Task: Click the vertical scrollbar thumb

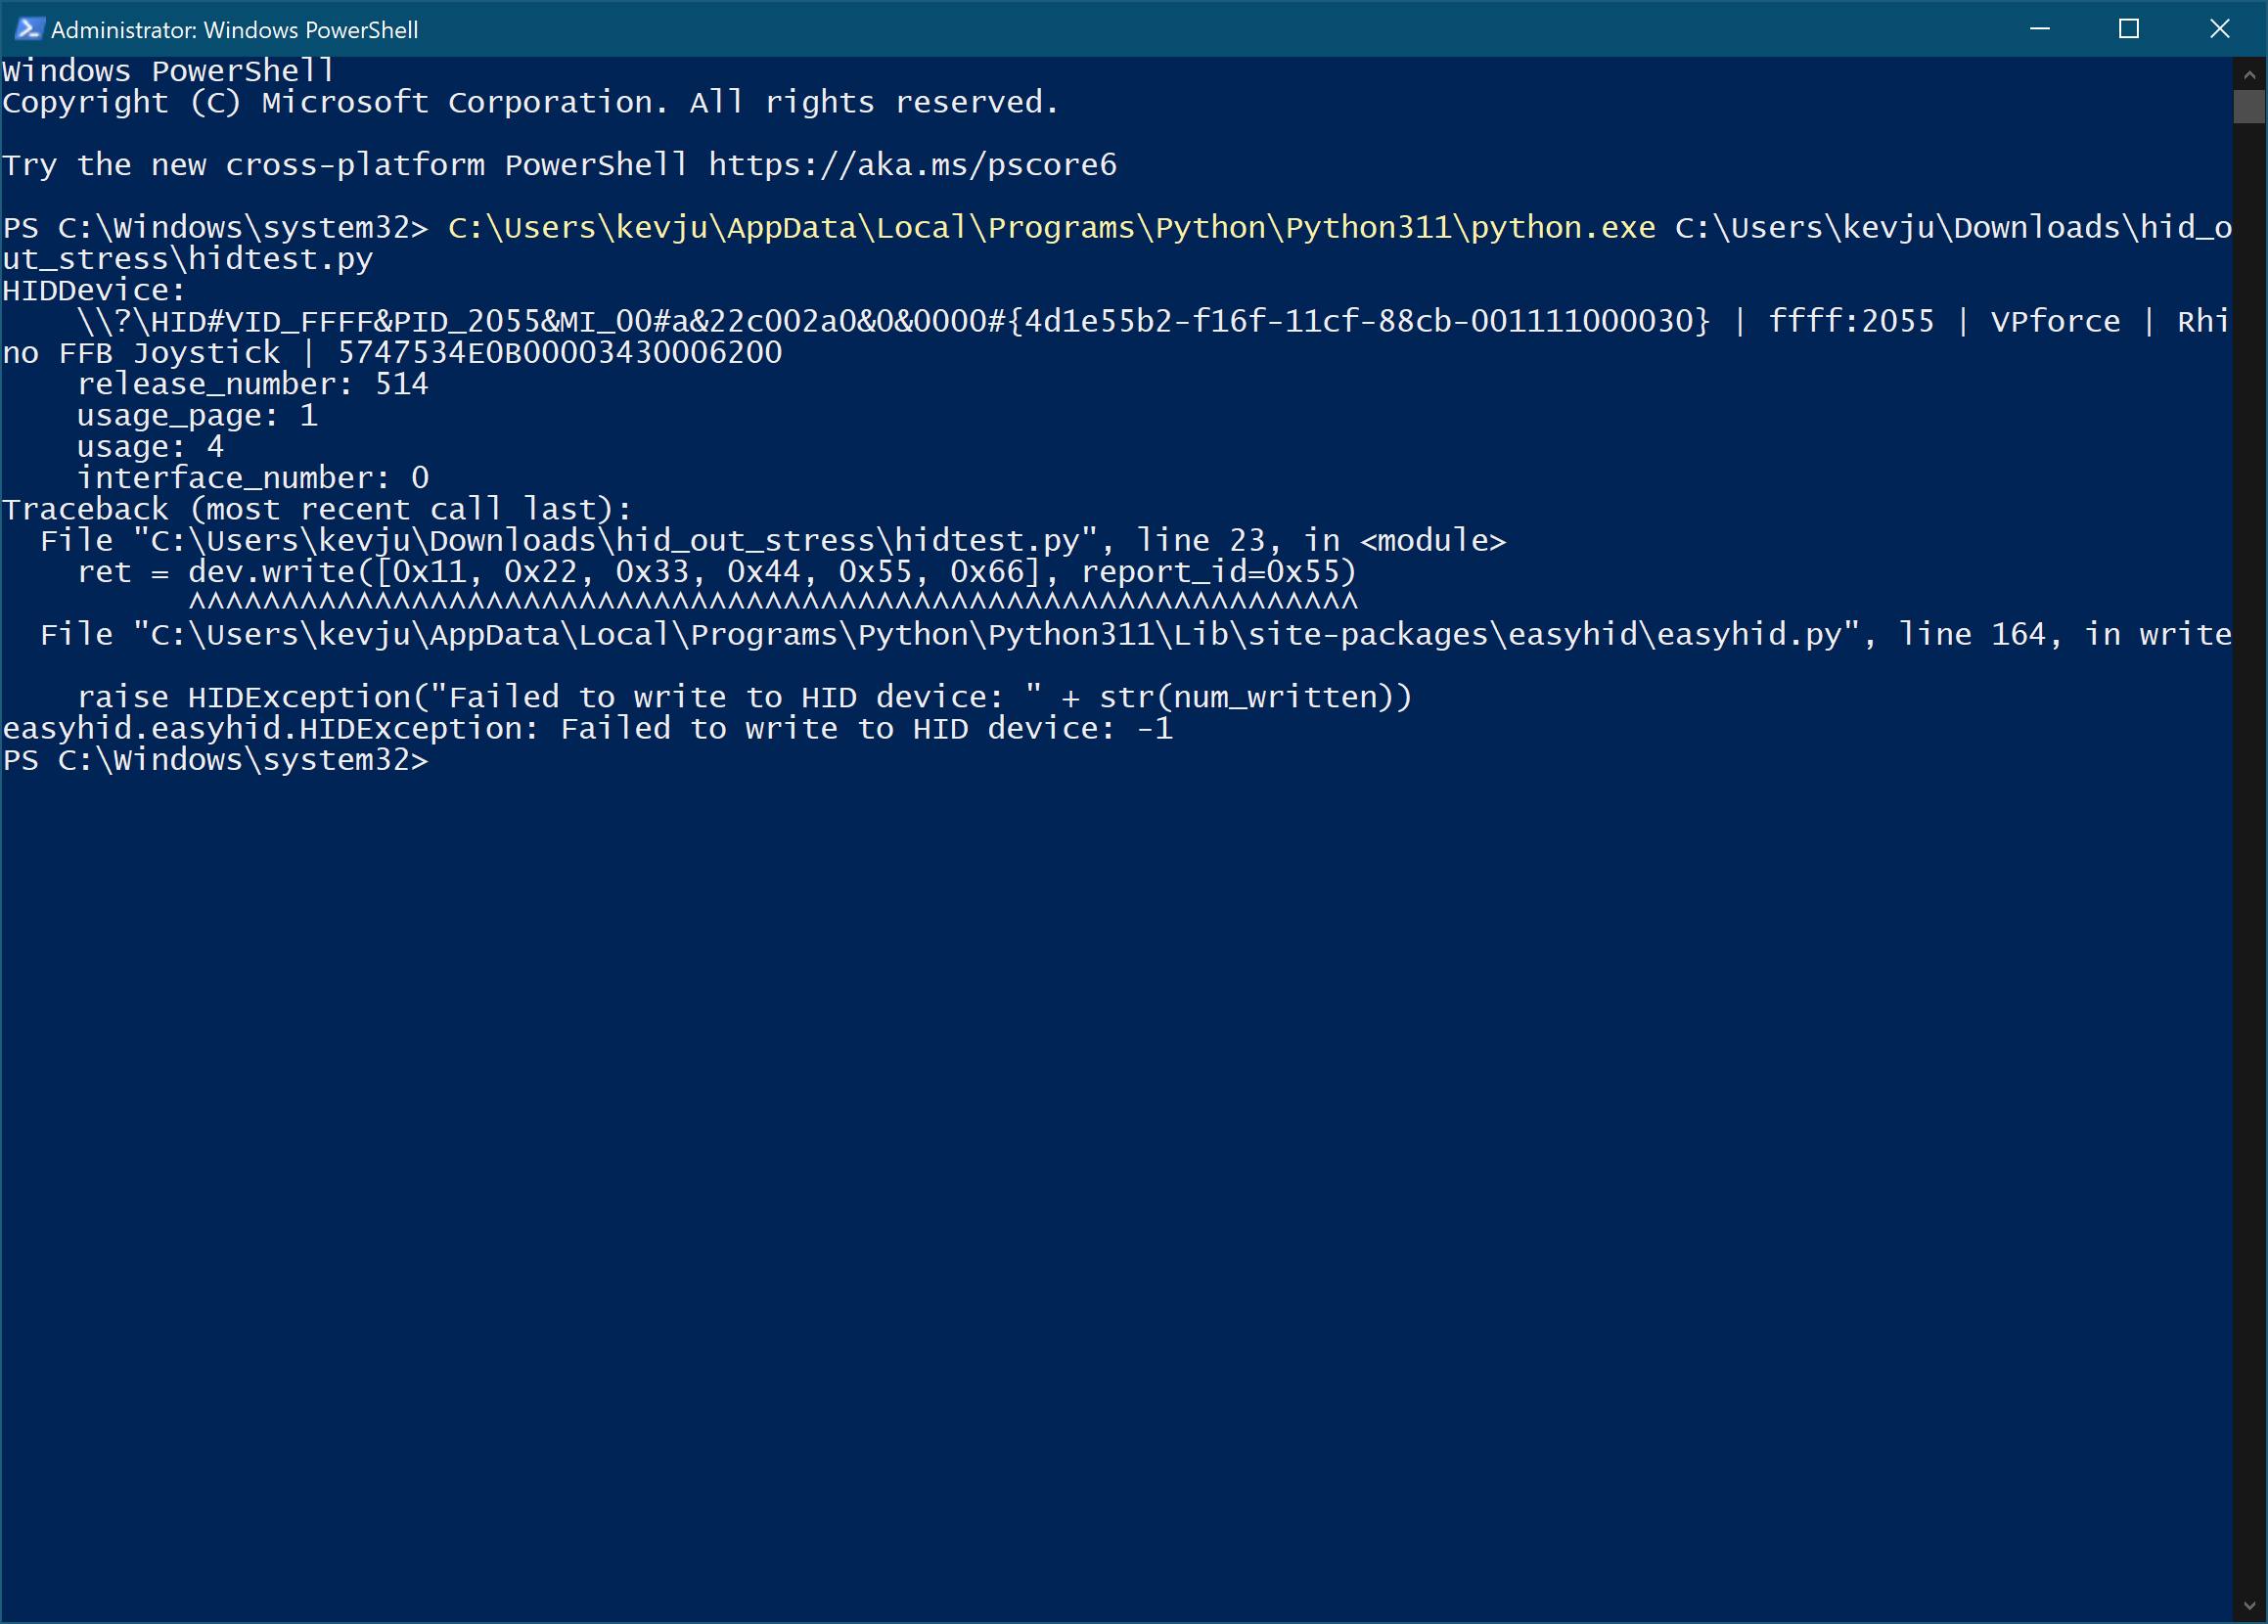Action: pyautogui.click(x=2249, y=106)
